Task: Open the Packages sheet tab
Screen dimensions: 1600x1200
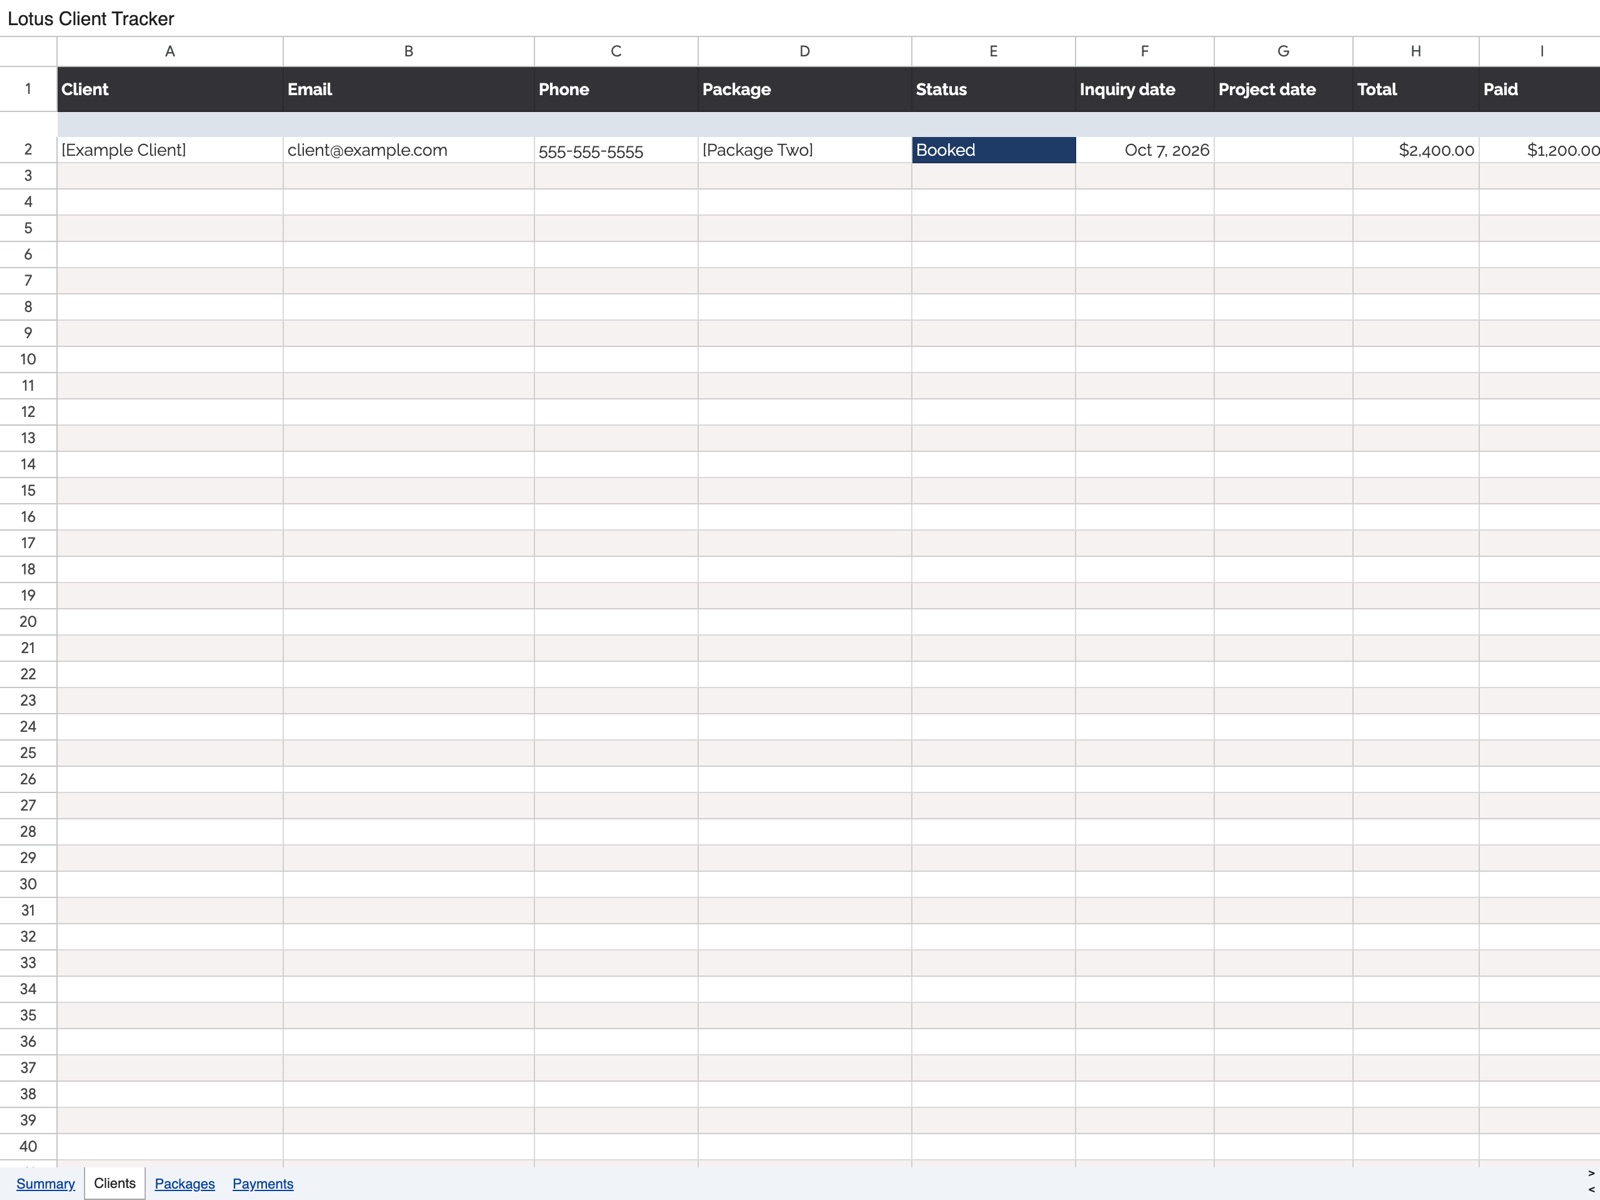Action: tap(185, 1184)
